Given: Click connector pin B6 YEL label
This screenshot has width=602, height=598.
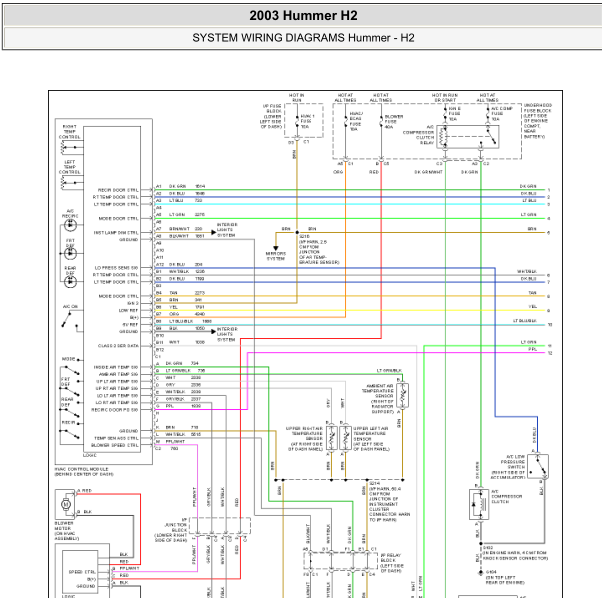Looking at the screenshot, I should click(x=173, y=307).
